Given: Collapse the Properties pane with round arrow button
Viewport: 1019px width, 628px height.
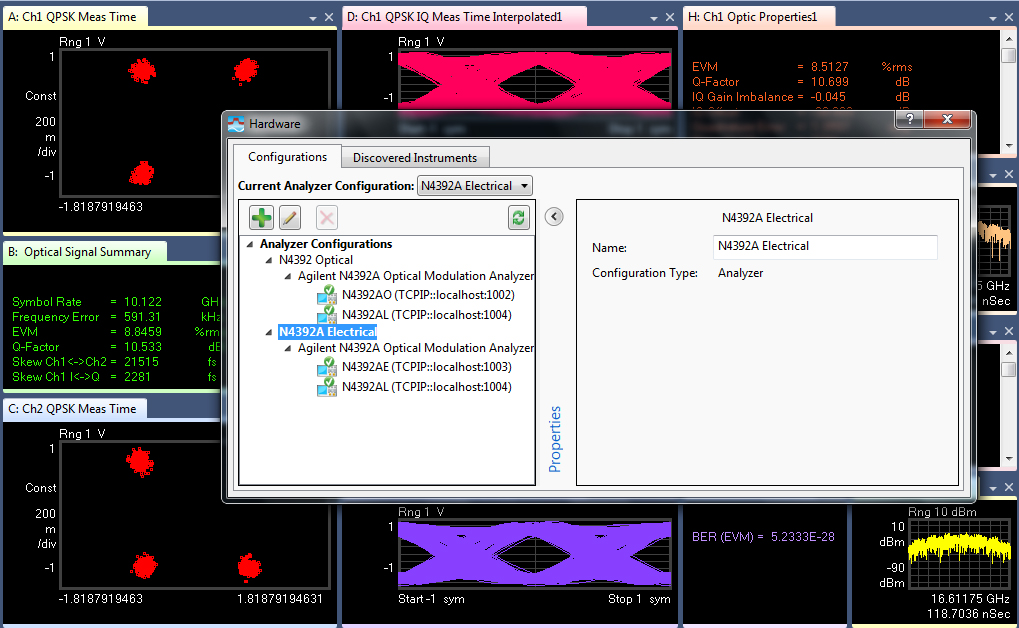Looking at the screenshot, I should [x=554, y=216].
